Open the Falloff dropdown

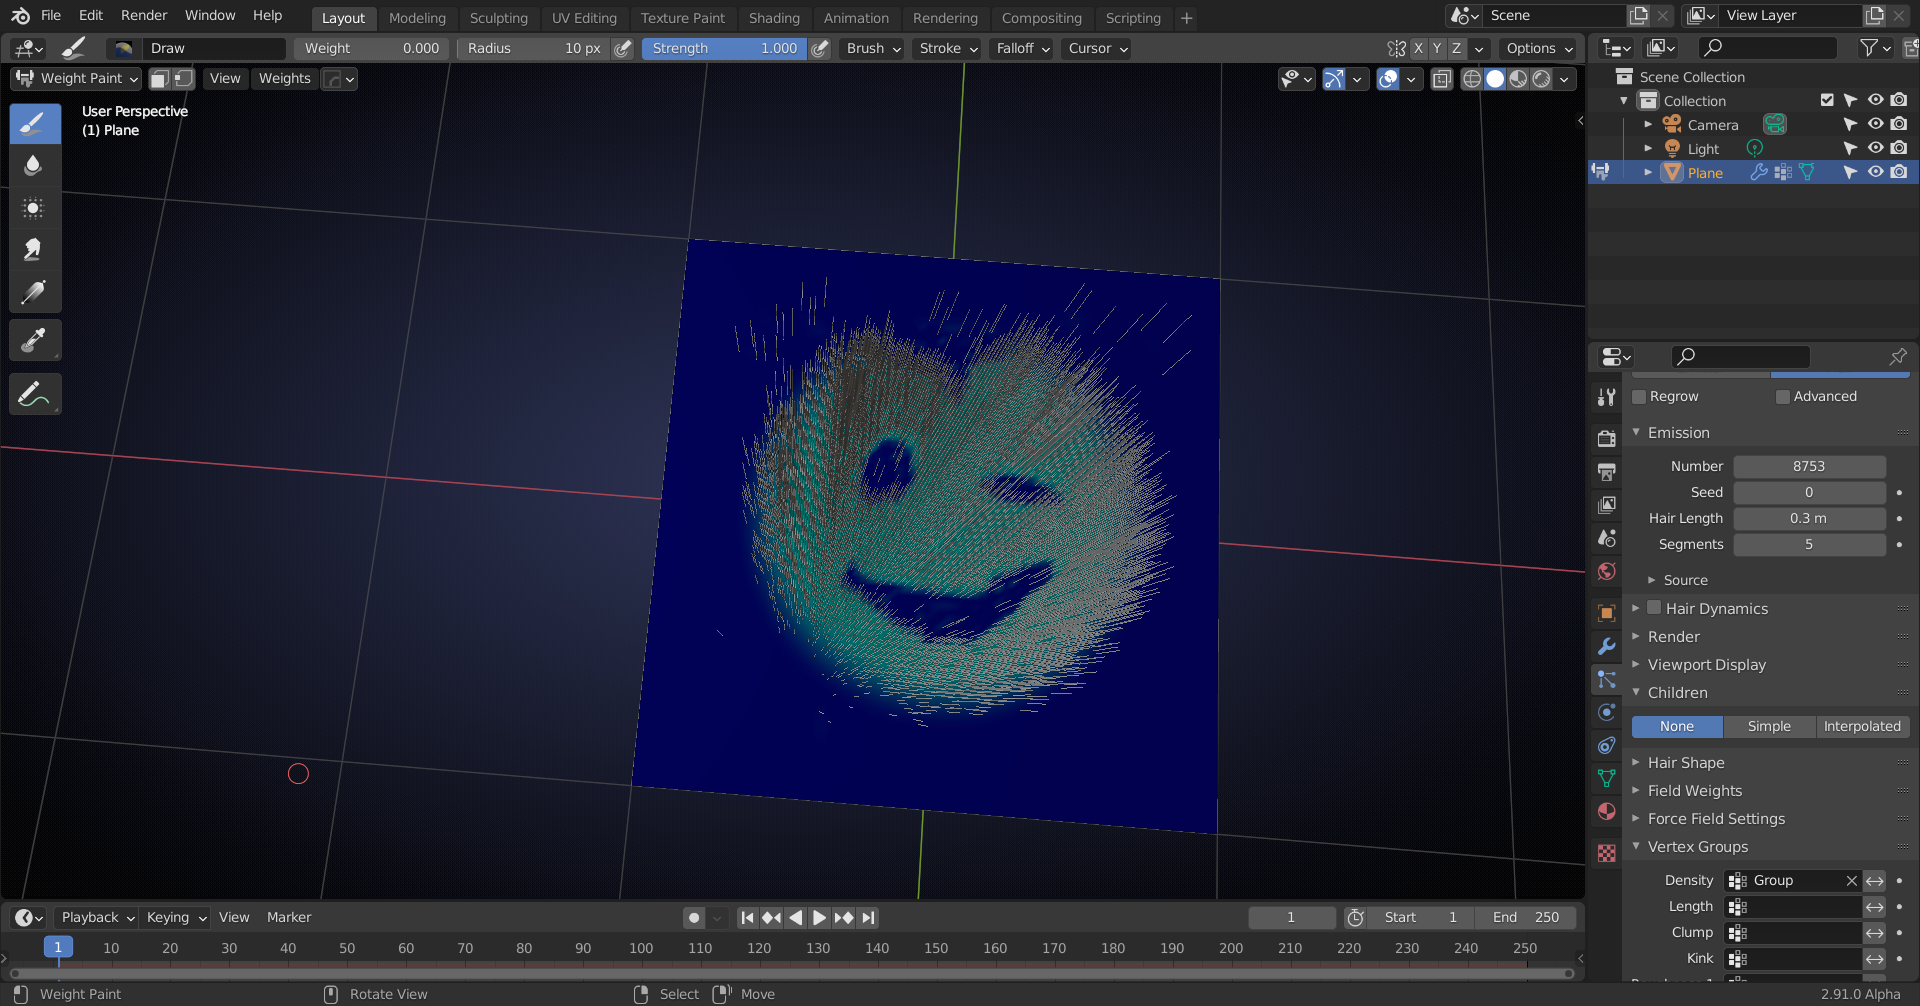click(x=1022, y=48)
